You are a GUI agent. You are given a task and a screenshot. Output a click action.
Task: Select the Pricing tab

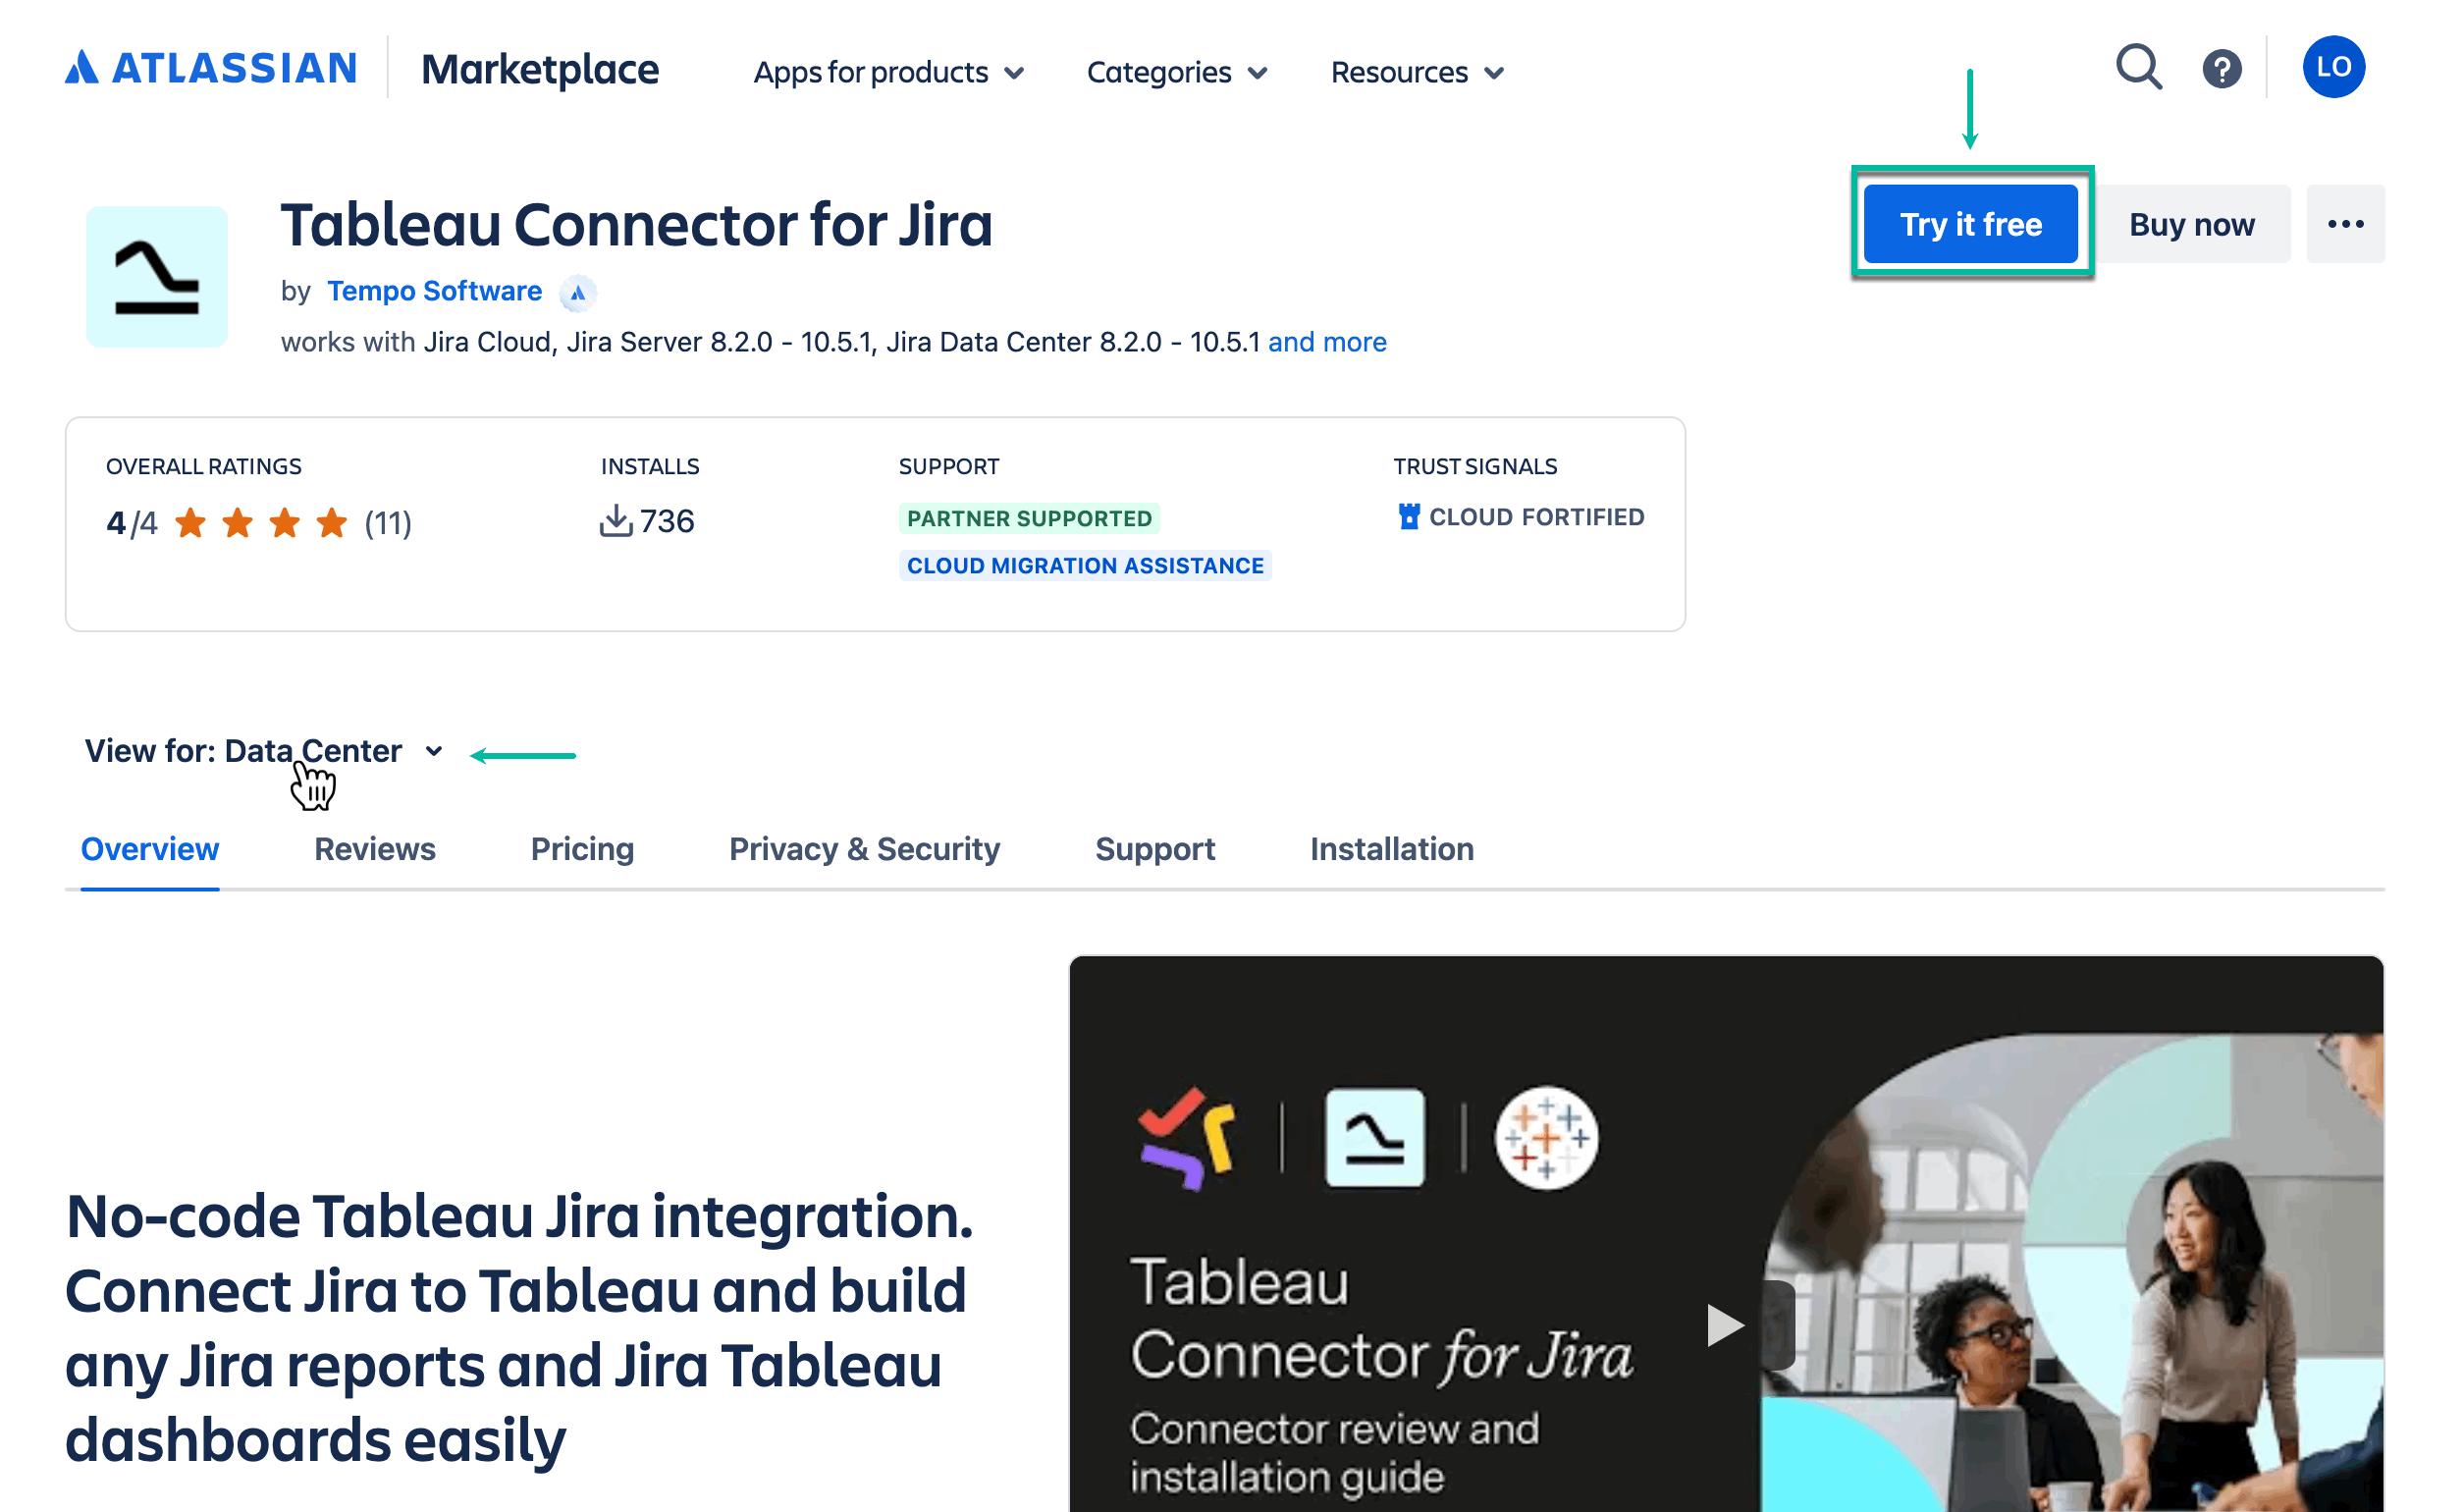tap(582, 849)
